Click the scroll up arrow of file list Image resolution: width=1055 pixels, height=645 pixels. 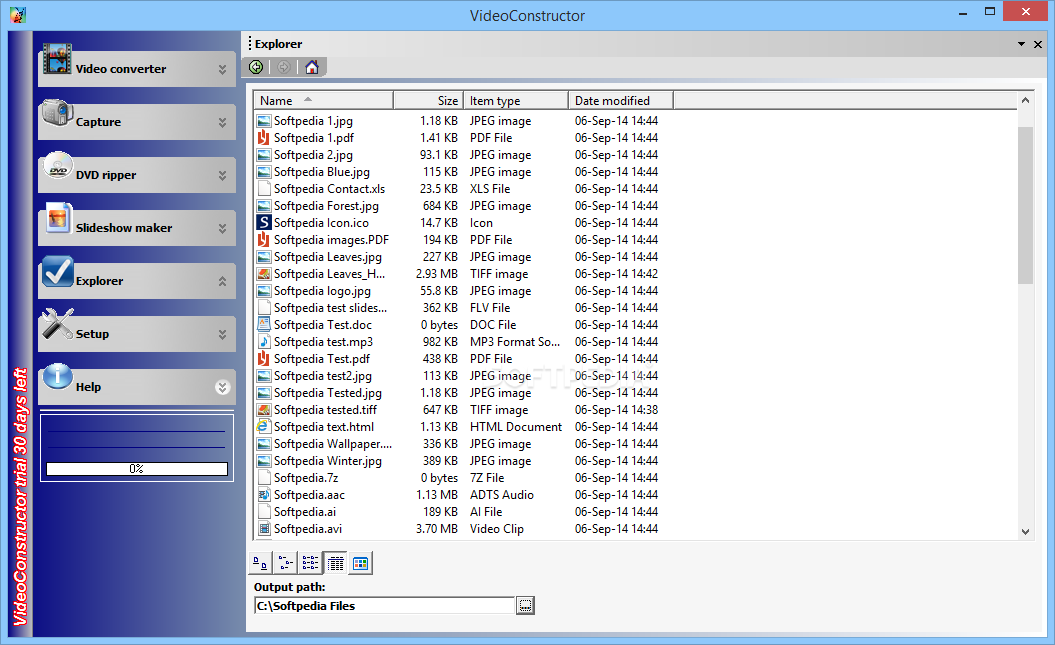(1025, 100)
